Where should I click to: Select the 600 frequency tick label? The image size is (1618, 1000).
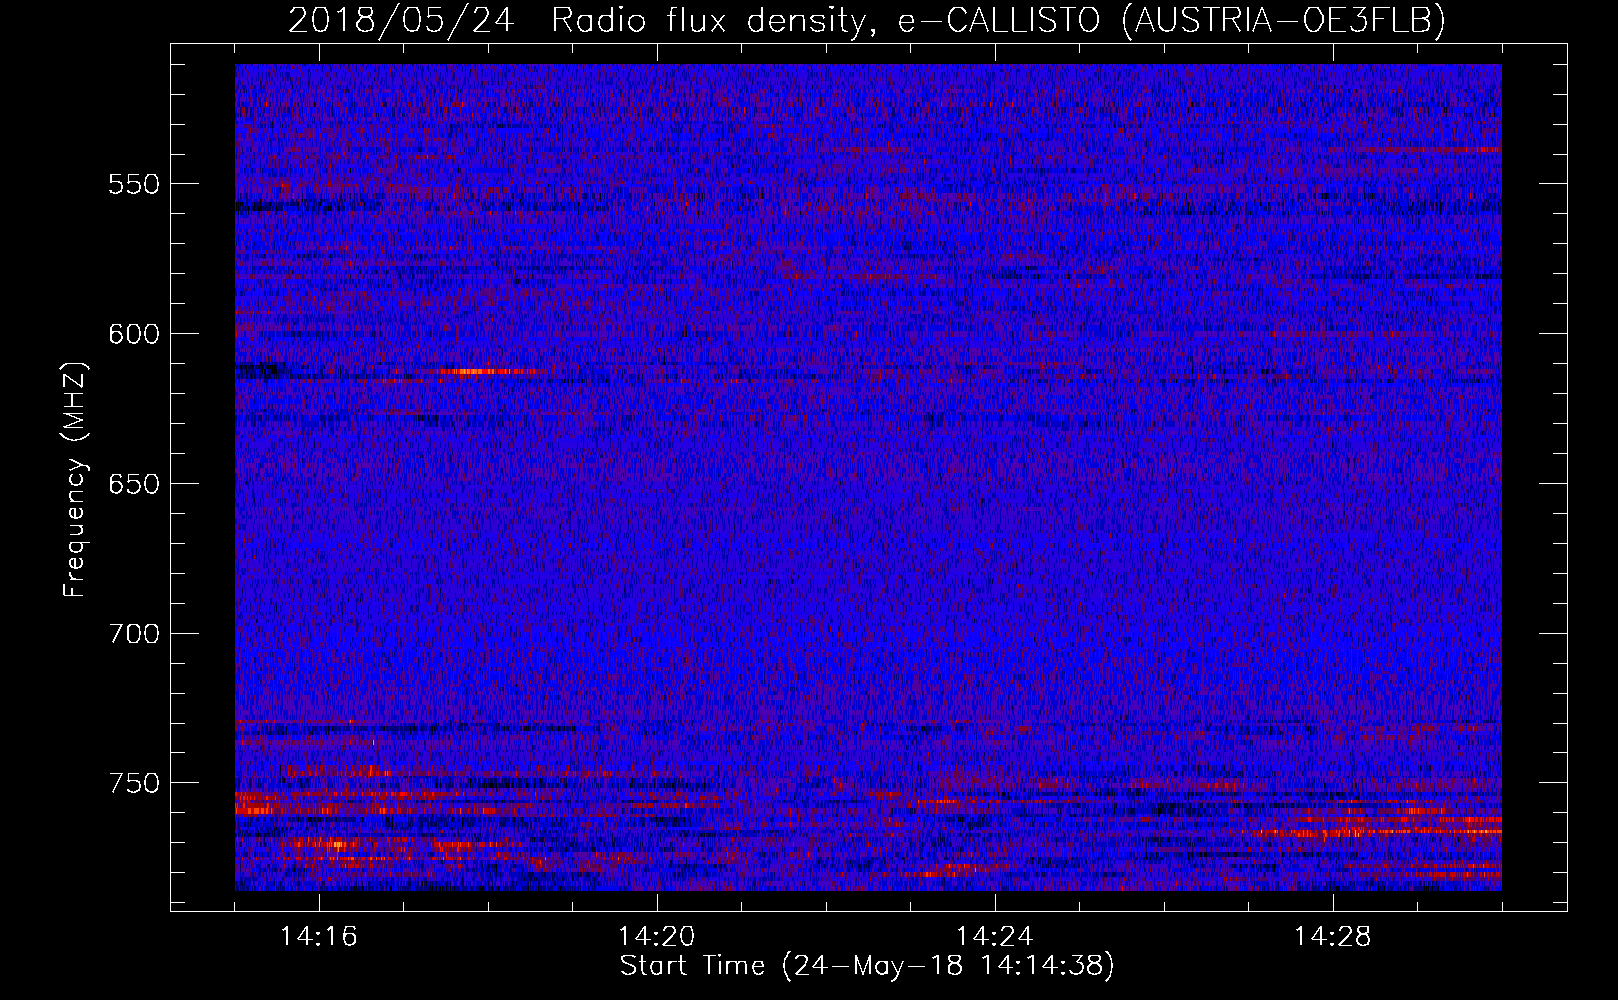134,334
